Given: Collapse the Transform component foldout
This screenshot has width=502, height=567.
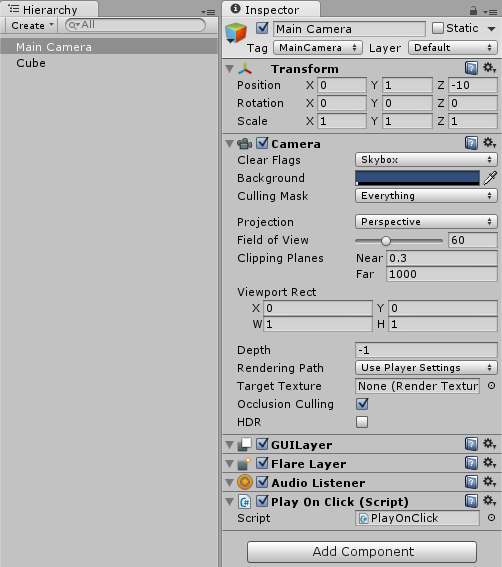Looking at the screenshot, I should [229, 68].
